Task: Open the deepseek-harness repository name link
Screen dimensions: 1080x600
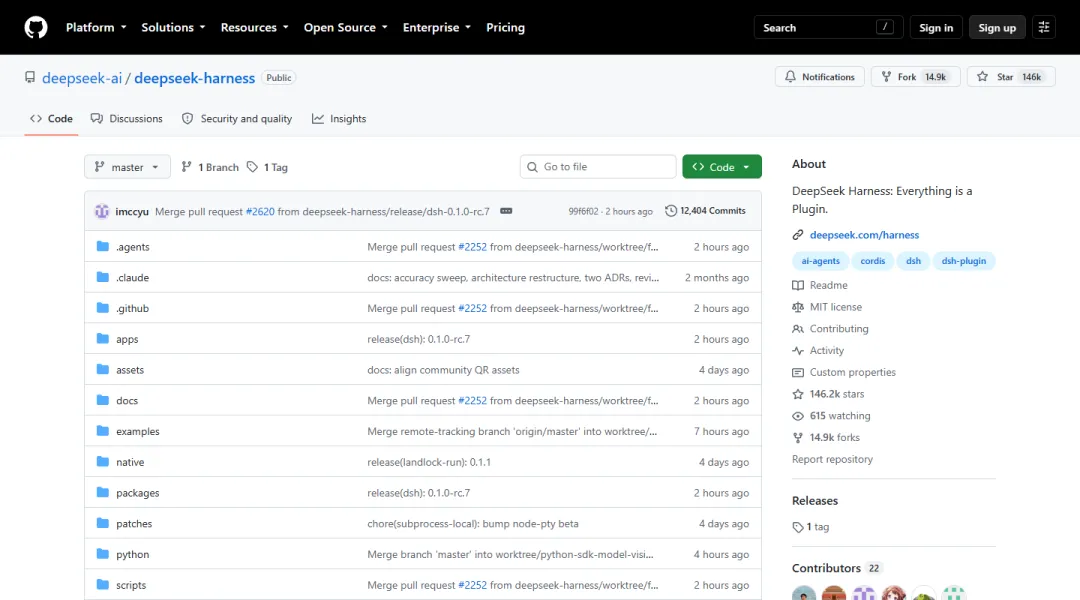Action: [194, 78]
